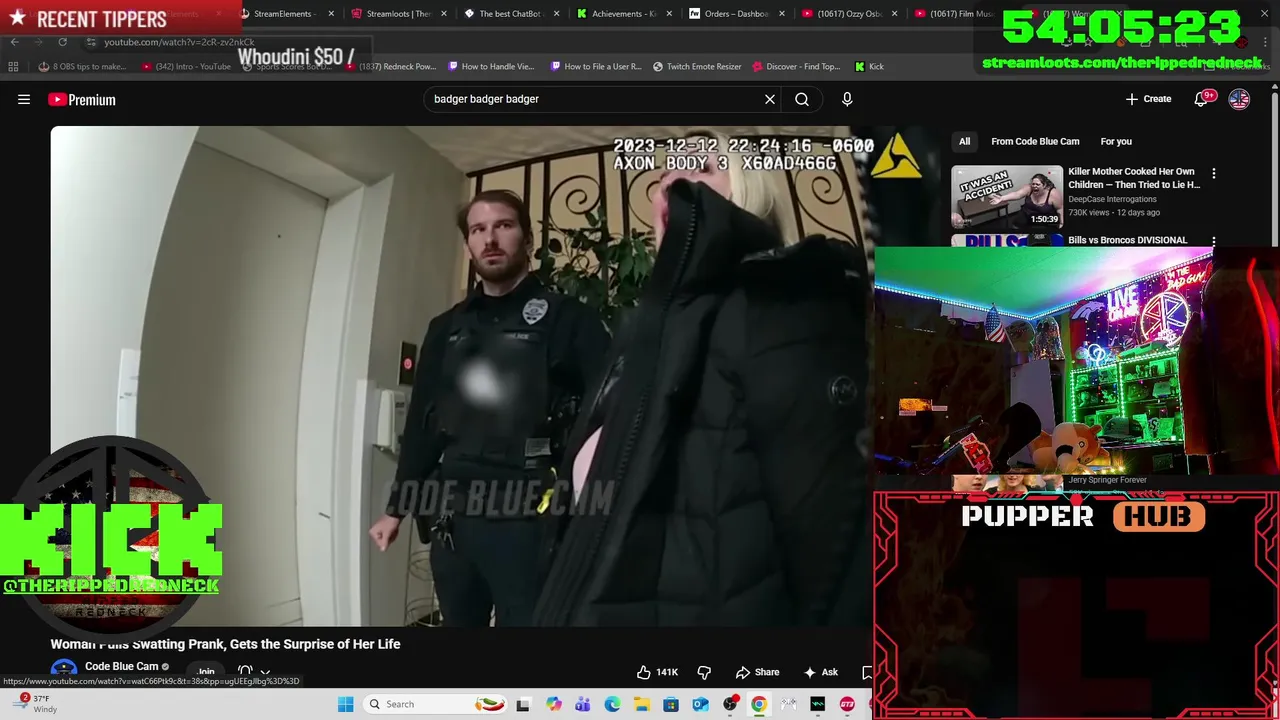This screenshot has width=1280, height=720.
Task: Open Microsoft Edge from taskbar
Action: [x=612, y=704]
